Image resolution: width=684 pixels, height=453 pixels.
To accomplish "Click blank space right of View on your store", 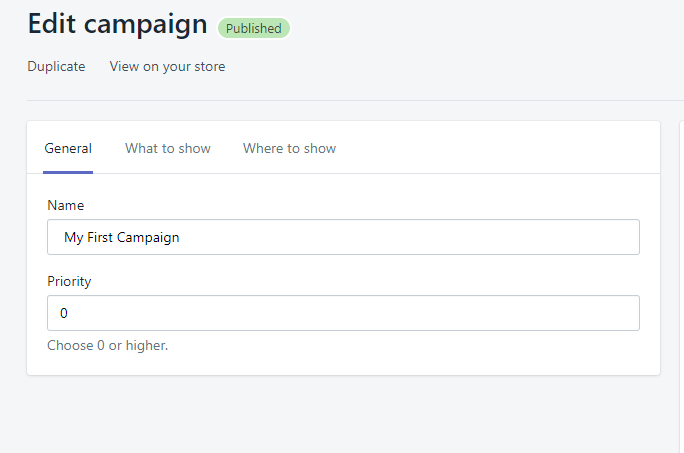I will (x=450, y=67).
